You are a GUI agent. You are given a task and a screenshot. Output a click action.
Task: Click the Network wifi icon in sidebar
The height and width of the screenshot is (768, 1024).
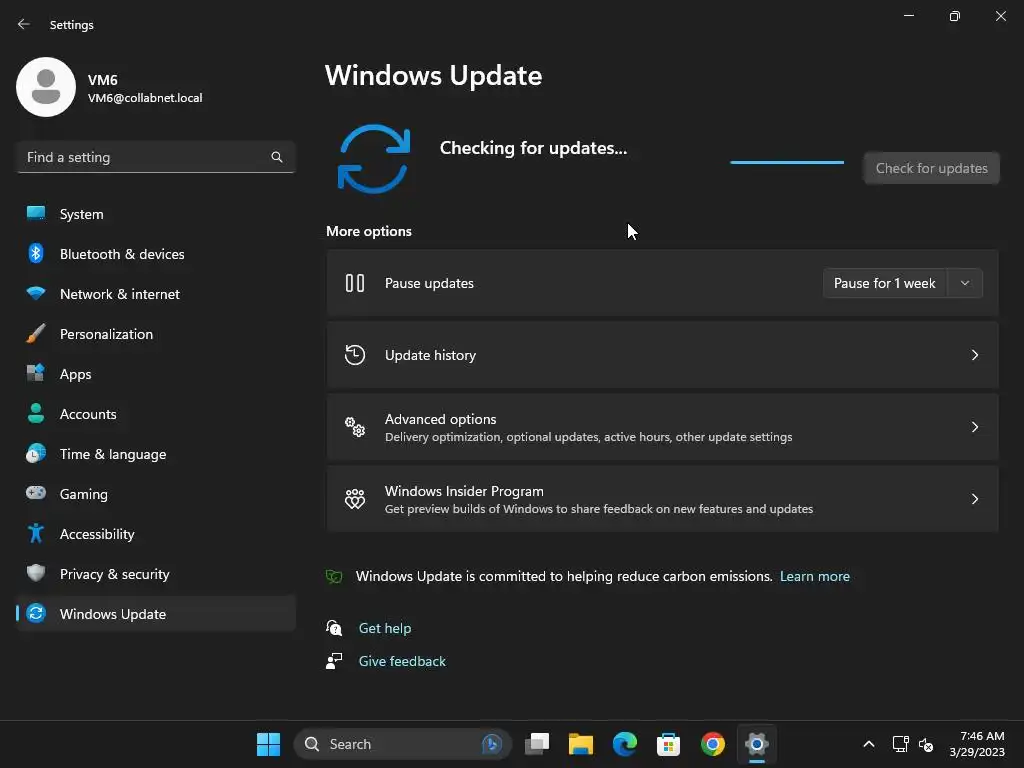36,293
